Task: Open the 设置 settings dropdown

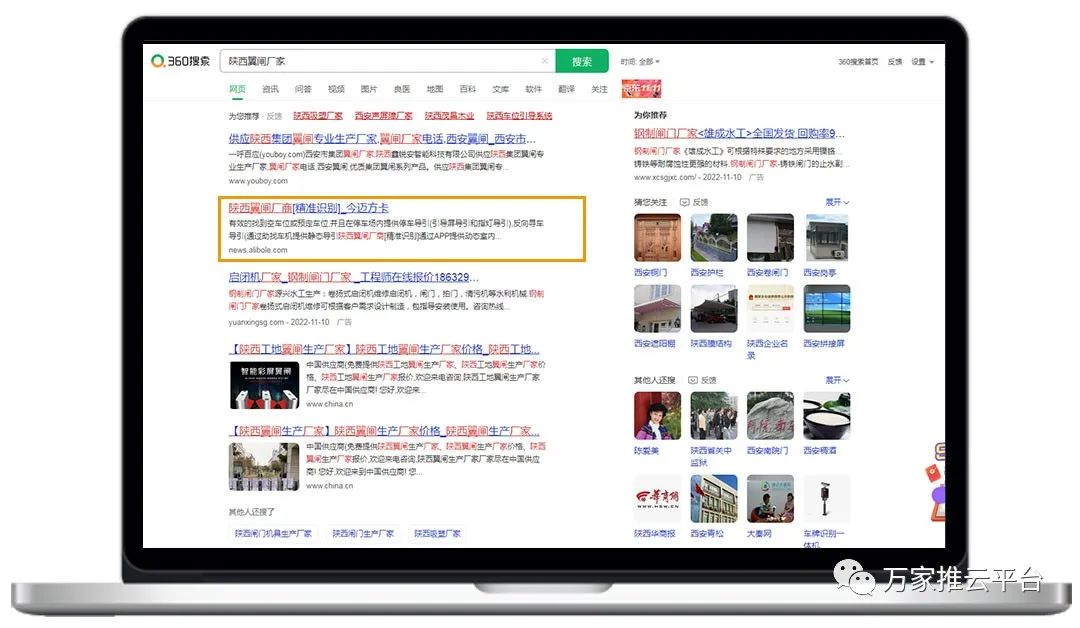Action: coord(920,61)
